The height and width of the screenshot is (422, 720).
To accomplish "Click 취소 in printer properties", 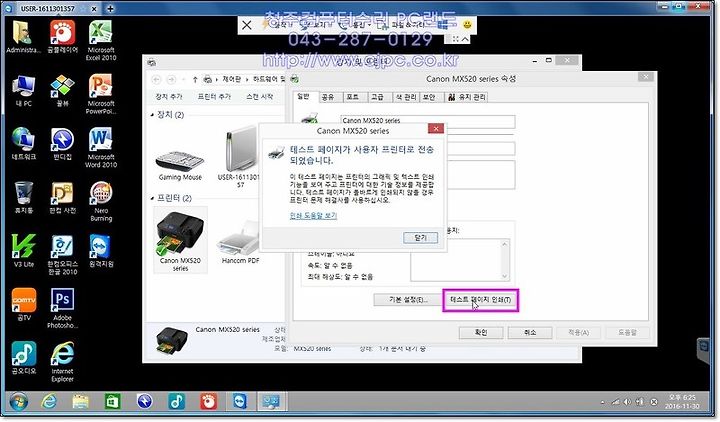I will tap(530, 332).
